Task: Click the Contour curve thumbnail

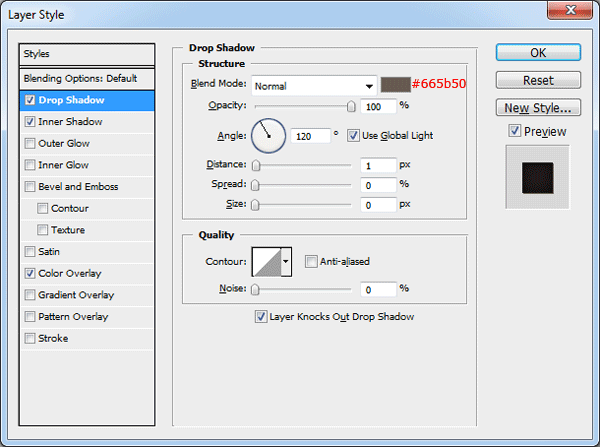Action: pos(267,262)
